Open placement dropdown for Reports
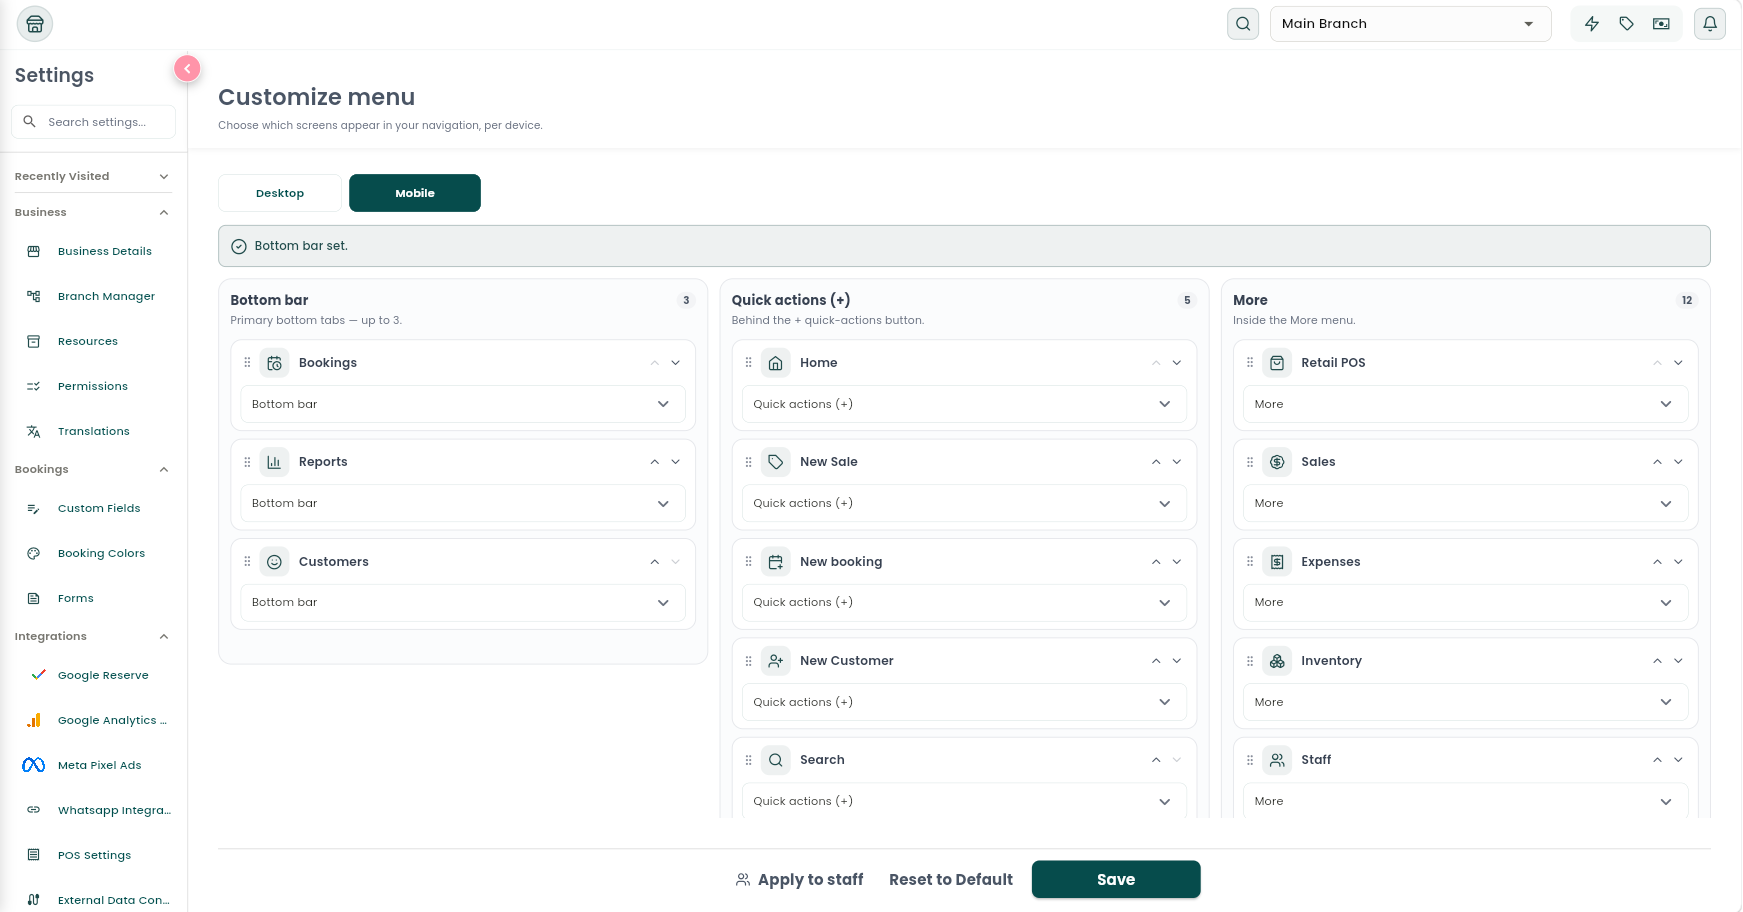1743x912 pixels. pos(463,503)
